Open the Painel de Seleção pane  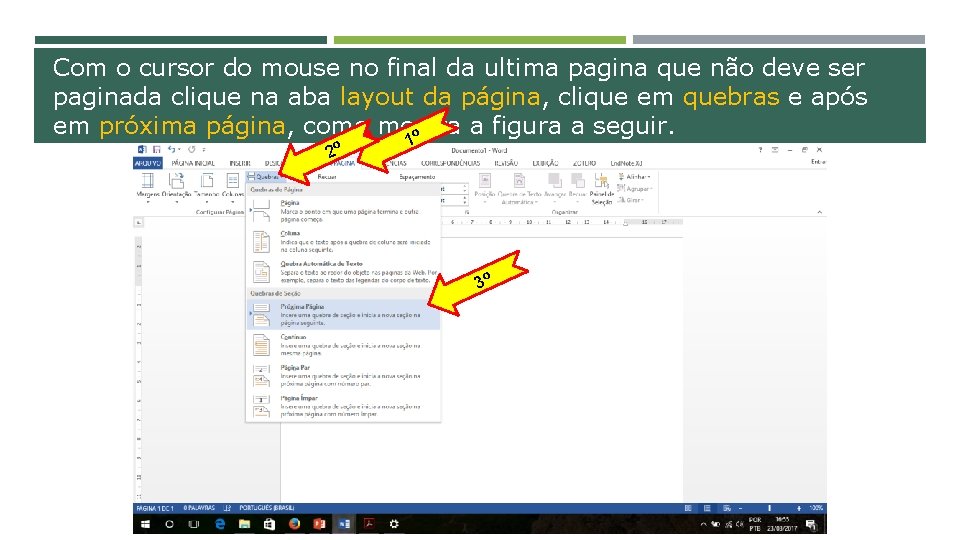pos(601,188)
